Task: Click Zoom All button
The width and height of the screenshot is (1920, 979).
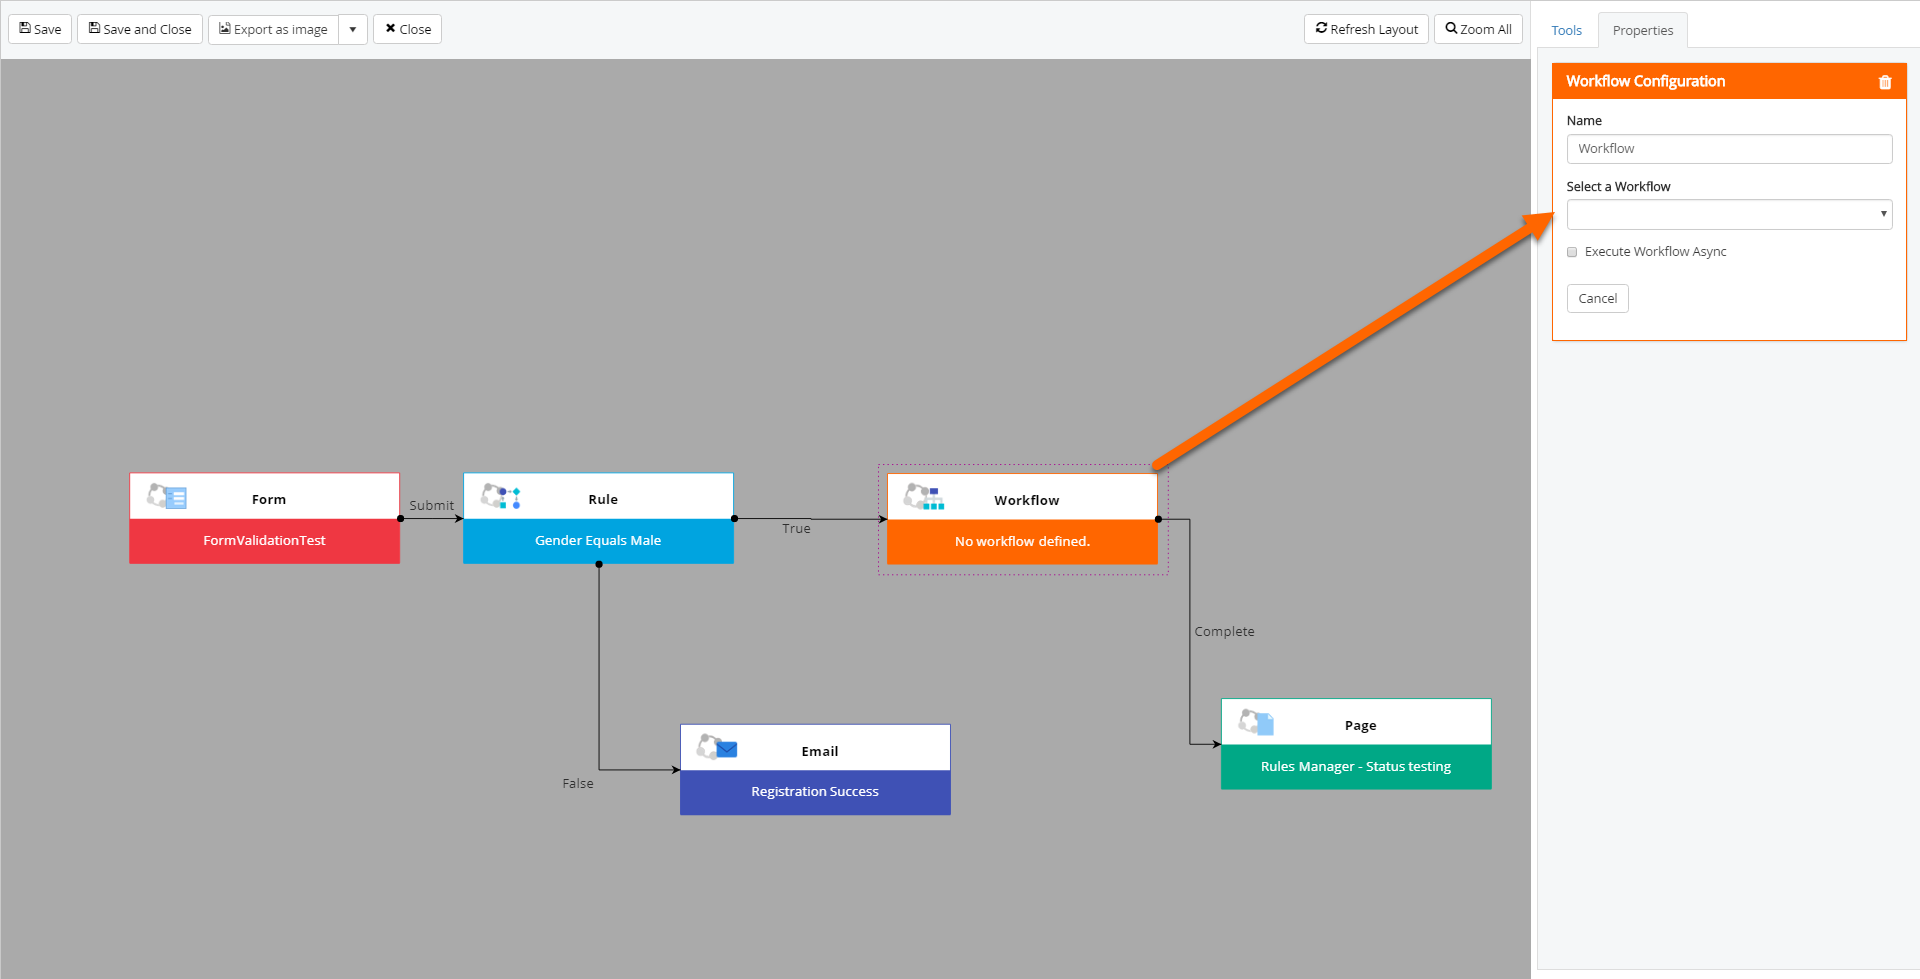Action: pos(1478,29)
